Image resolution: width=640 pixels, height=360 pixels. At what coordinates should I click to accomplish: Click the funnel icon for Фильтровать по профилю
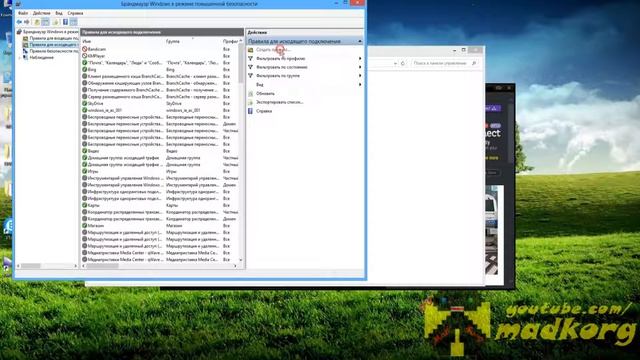tap(251, 58)
